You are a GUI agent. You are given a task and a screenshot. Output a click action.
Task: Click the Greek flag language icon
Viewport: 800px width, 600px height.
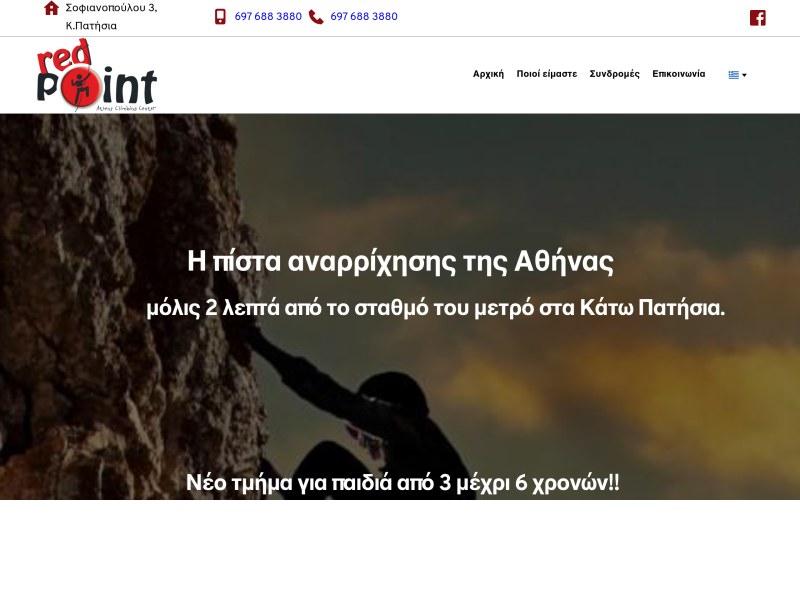coord(734,74)
